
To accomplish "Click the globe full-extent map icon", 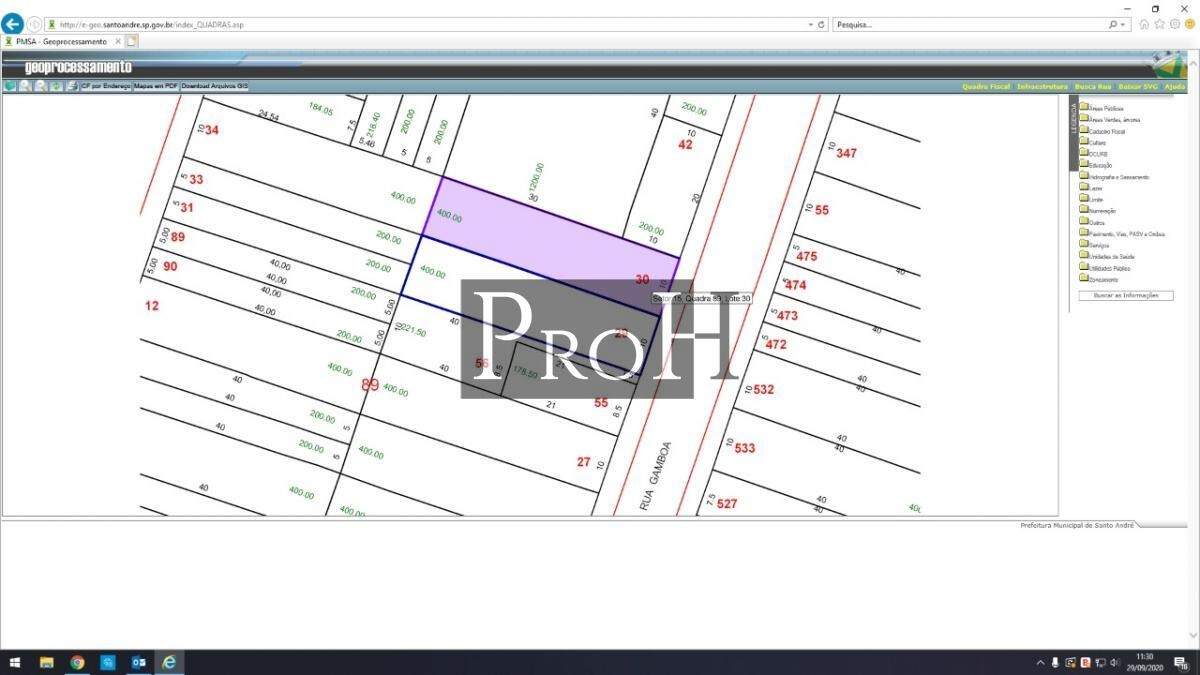I will click(10, 86).
